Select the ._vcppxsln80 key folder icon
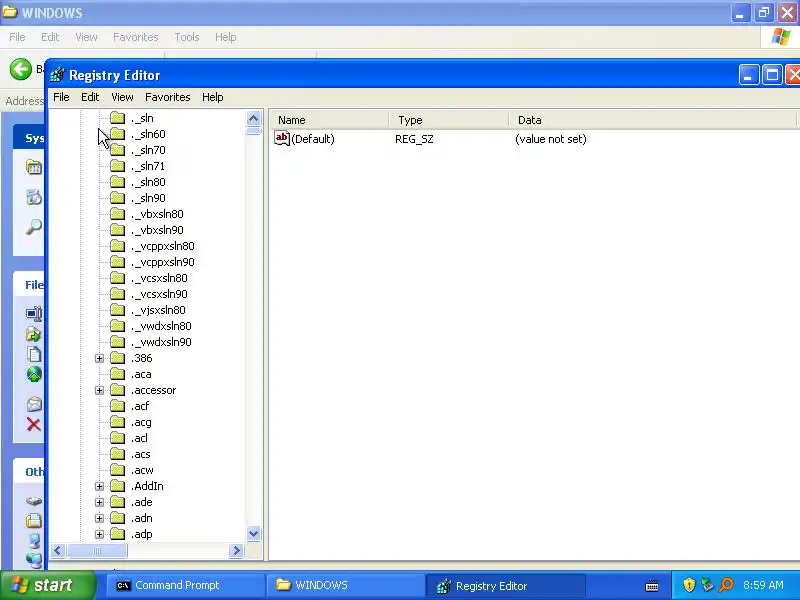The height and width of the screenshot is (600, 800). [x=117, y=246]
